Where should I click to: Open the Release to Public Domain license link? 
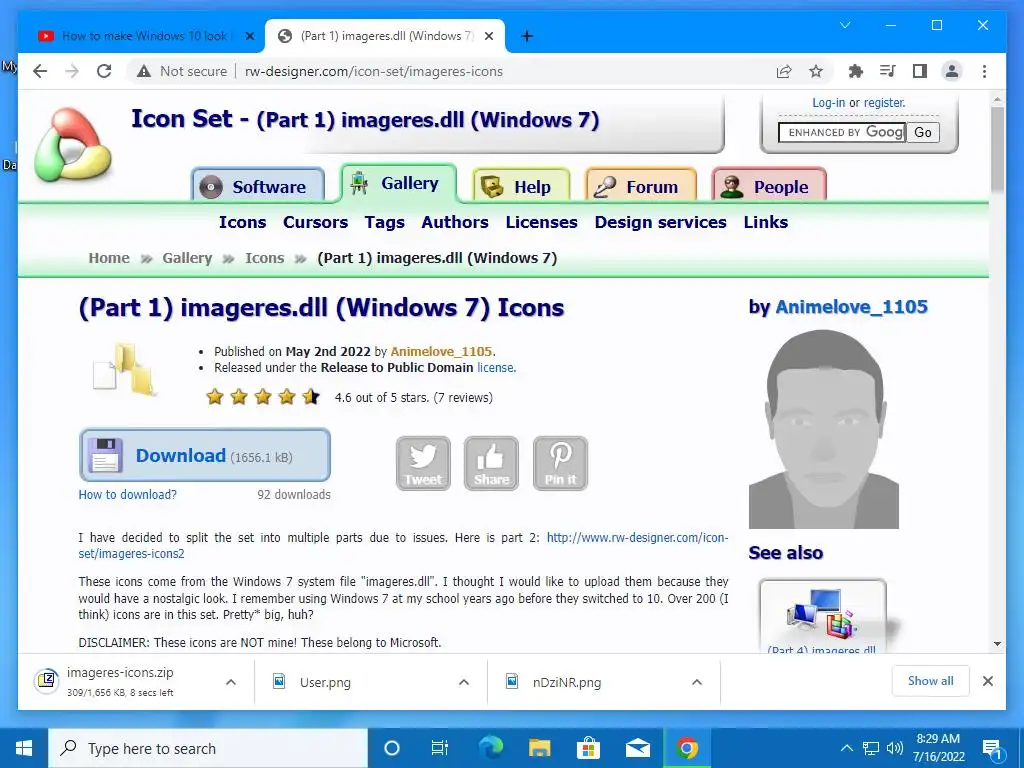coord(496,368)
